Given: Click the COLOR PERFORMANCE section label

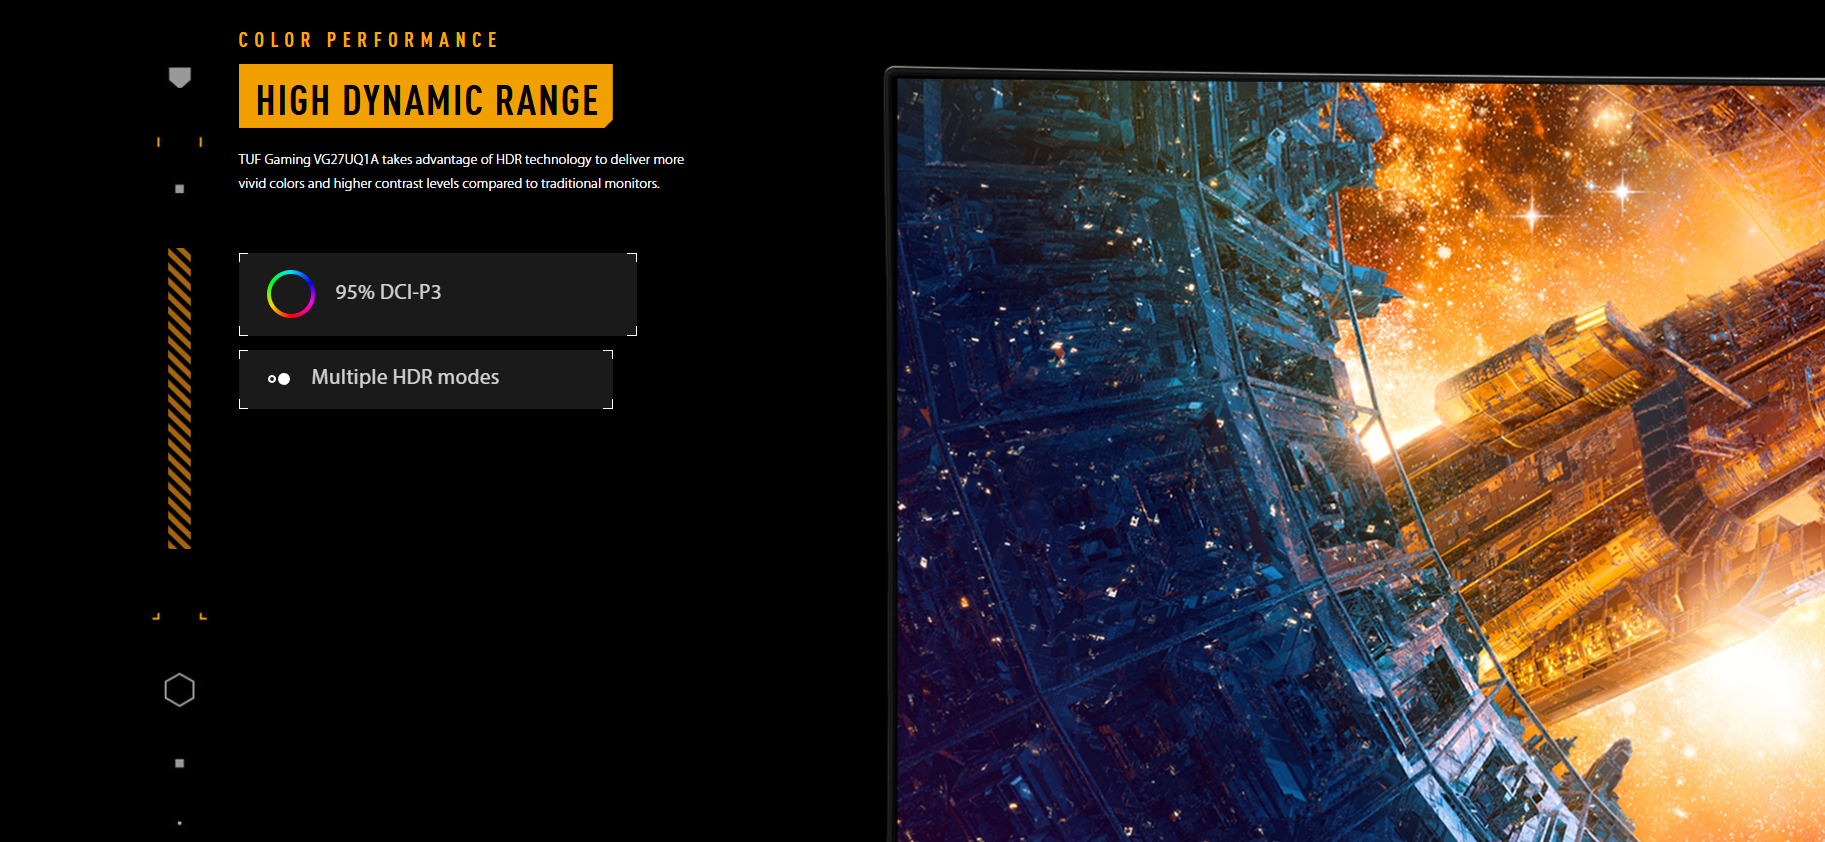Looking at the screenshot, I should pyautogui.click(x=368, y=40).
